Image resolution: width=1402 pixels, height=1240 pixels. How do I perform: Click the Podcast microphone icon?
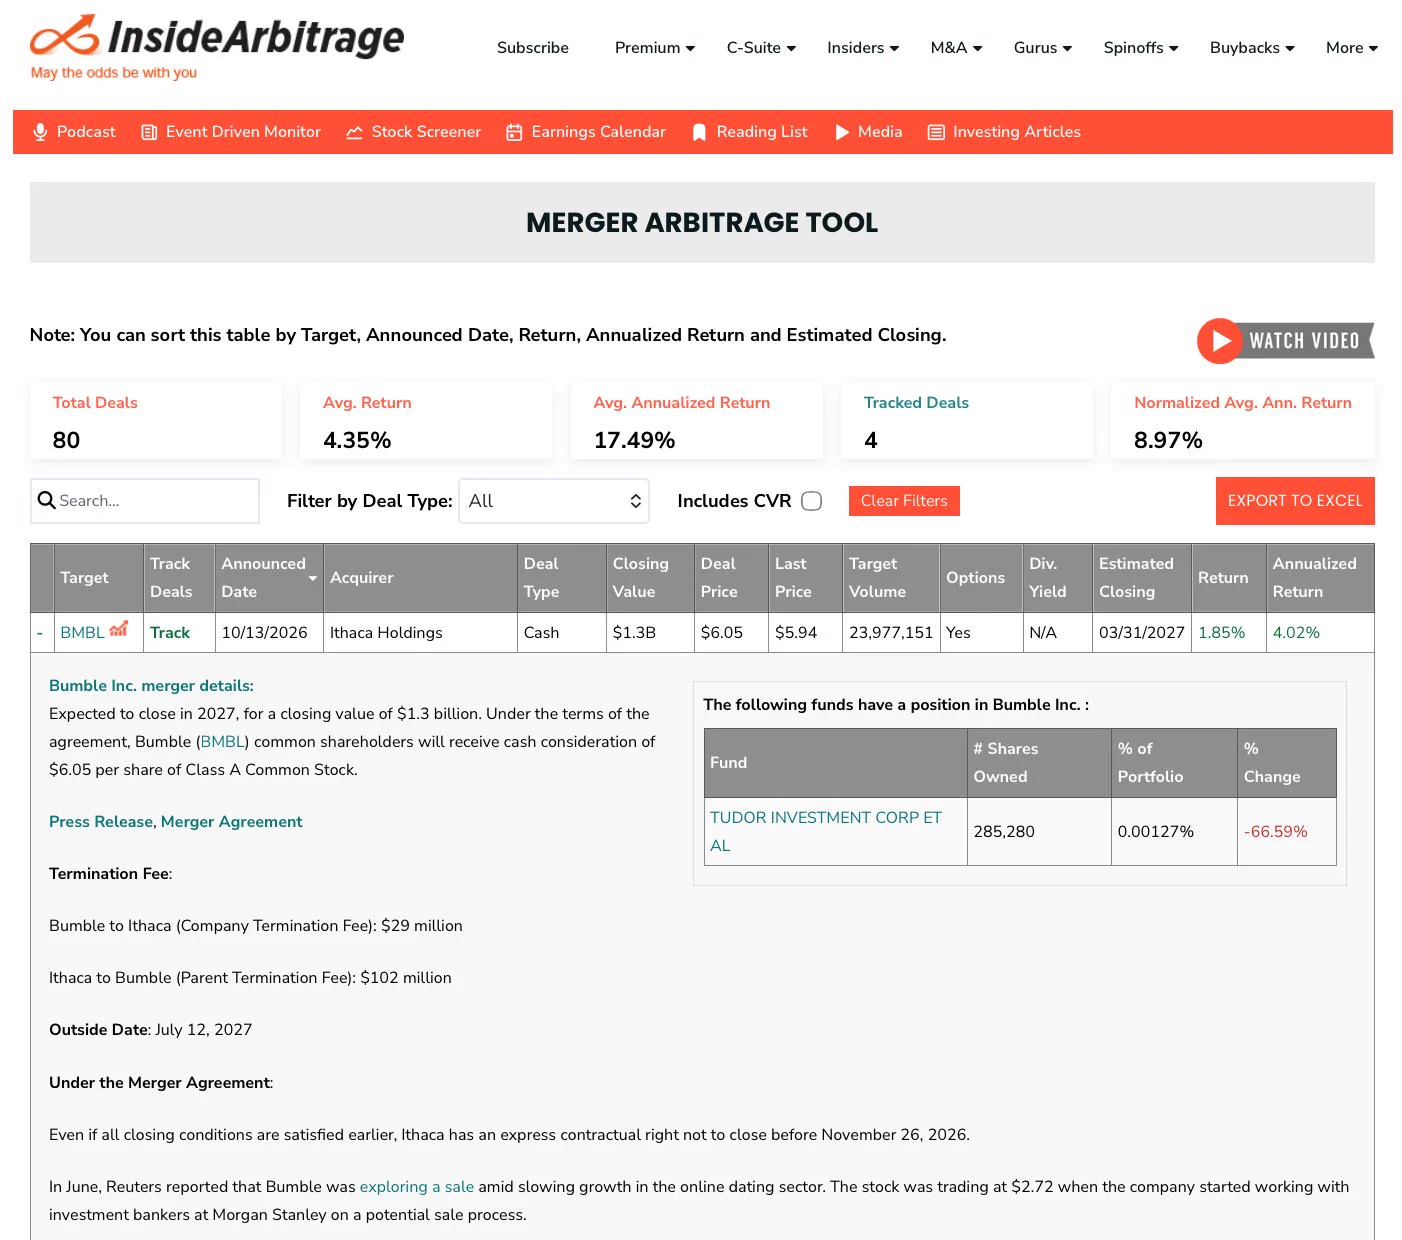pos(40,132)
